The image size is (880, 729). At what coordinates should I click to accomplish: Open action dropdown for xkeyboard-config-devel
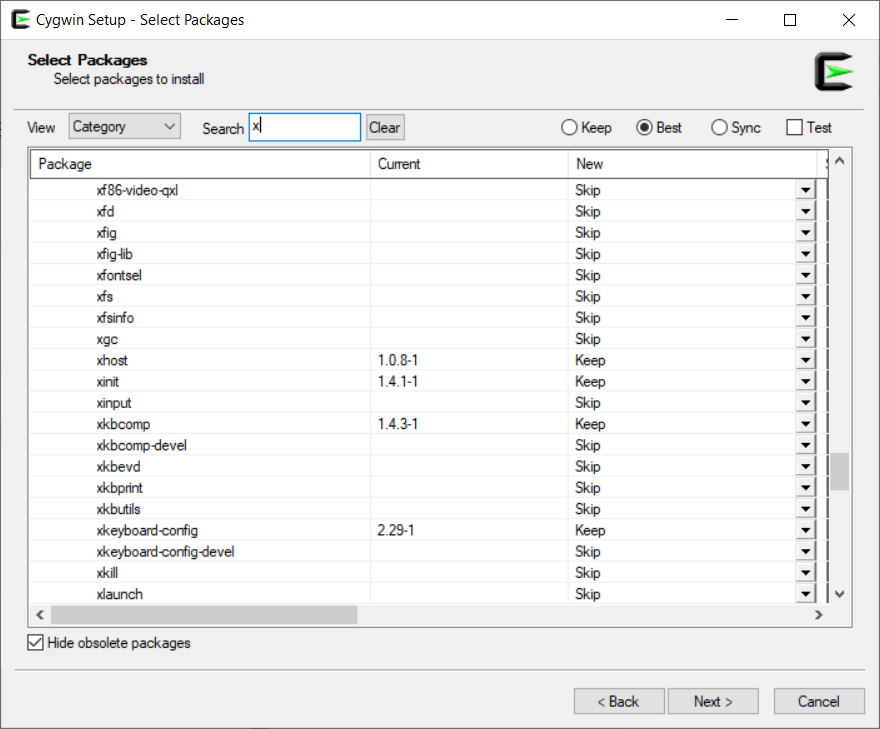pos(805,552)
